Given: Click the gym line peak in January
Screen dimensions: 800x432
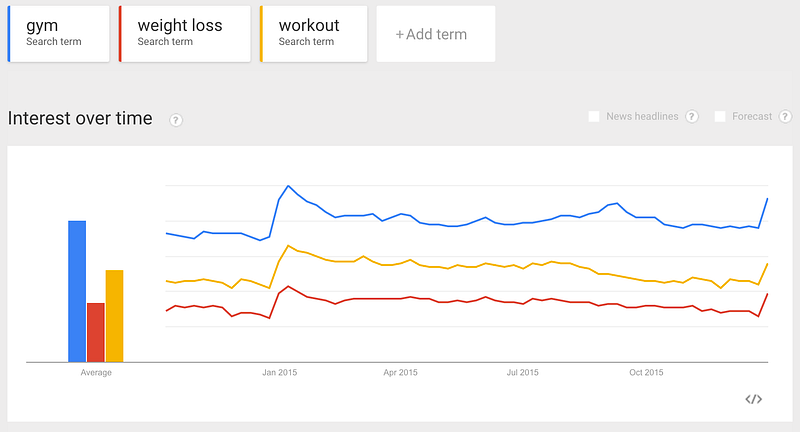Looking at the screenshot, I should 288,186.
